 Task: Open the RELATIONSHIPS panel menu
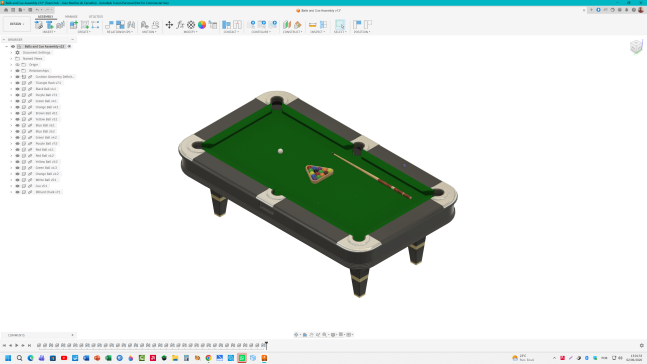[x=120, y=32]
